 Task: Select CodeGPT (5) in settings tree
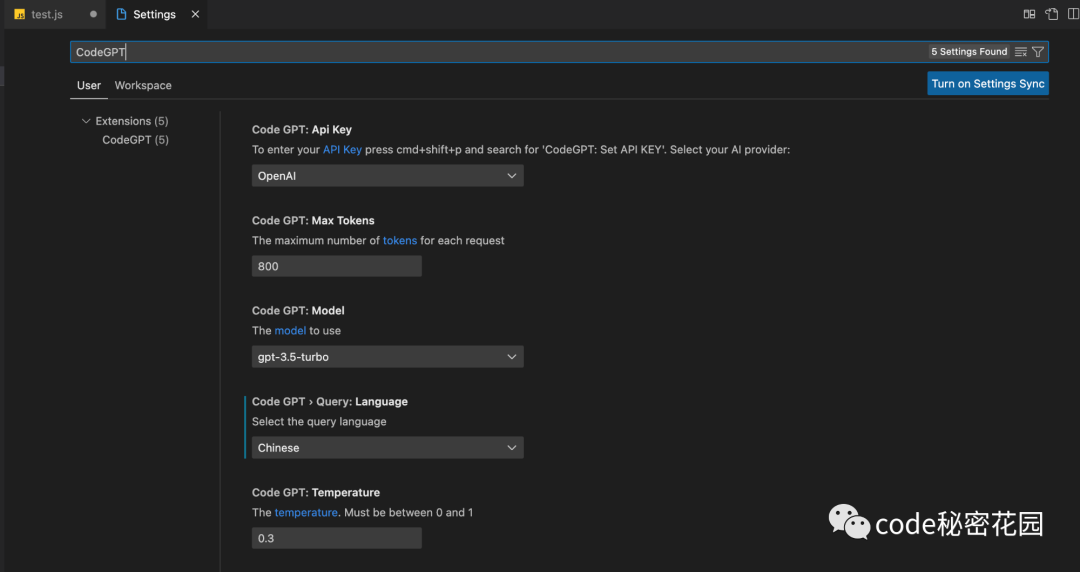[x=136, y=140]
